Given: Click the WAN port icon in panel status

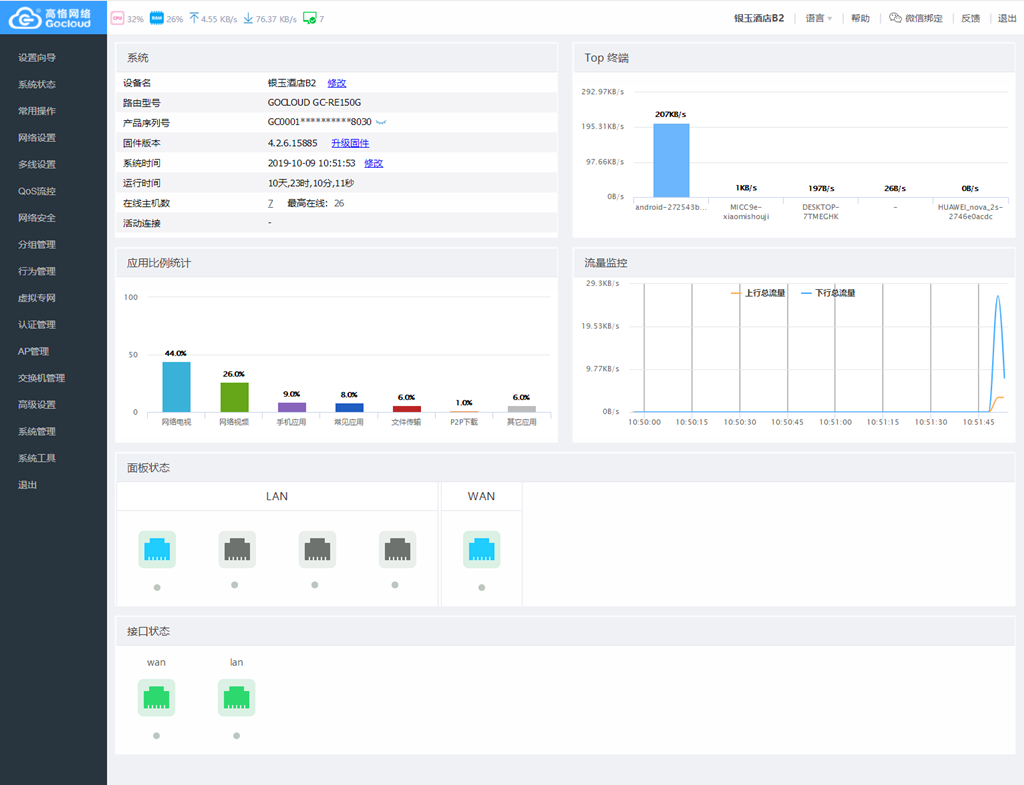Looking at the screenshot, I should 481,549.
